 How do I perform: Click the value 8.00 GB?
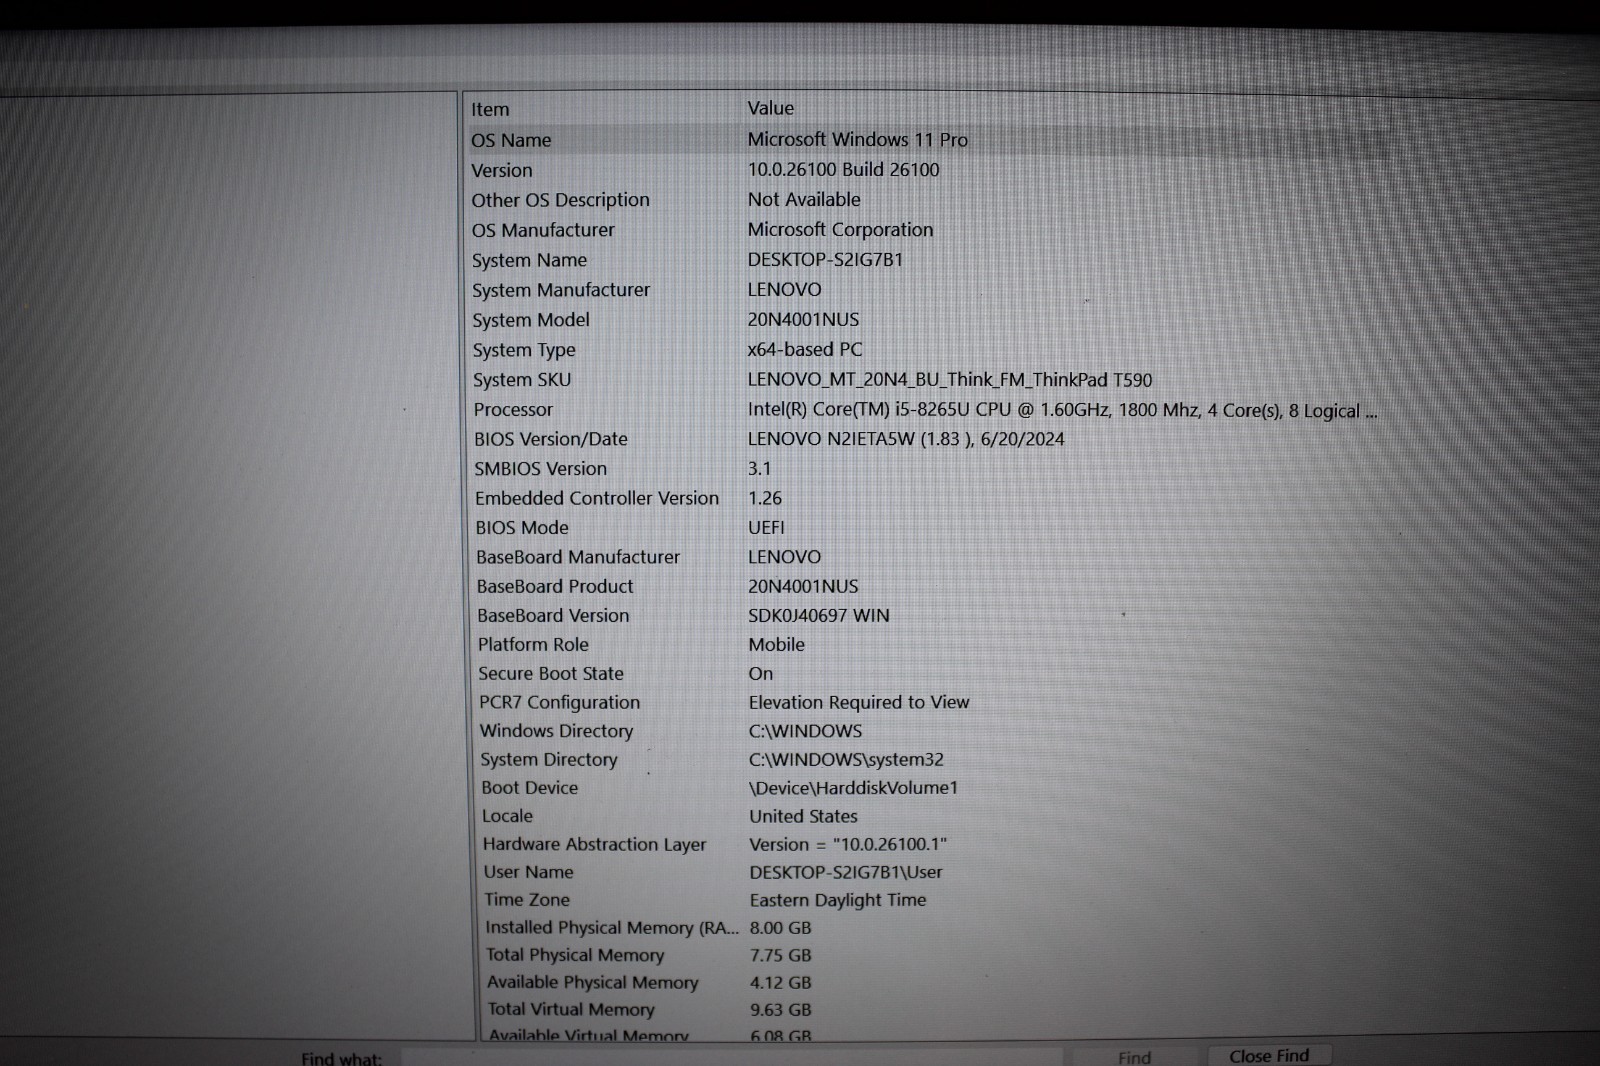pyautogui.click(x=781, y=928)
